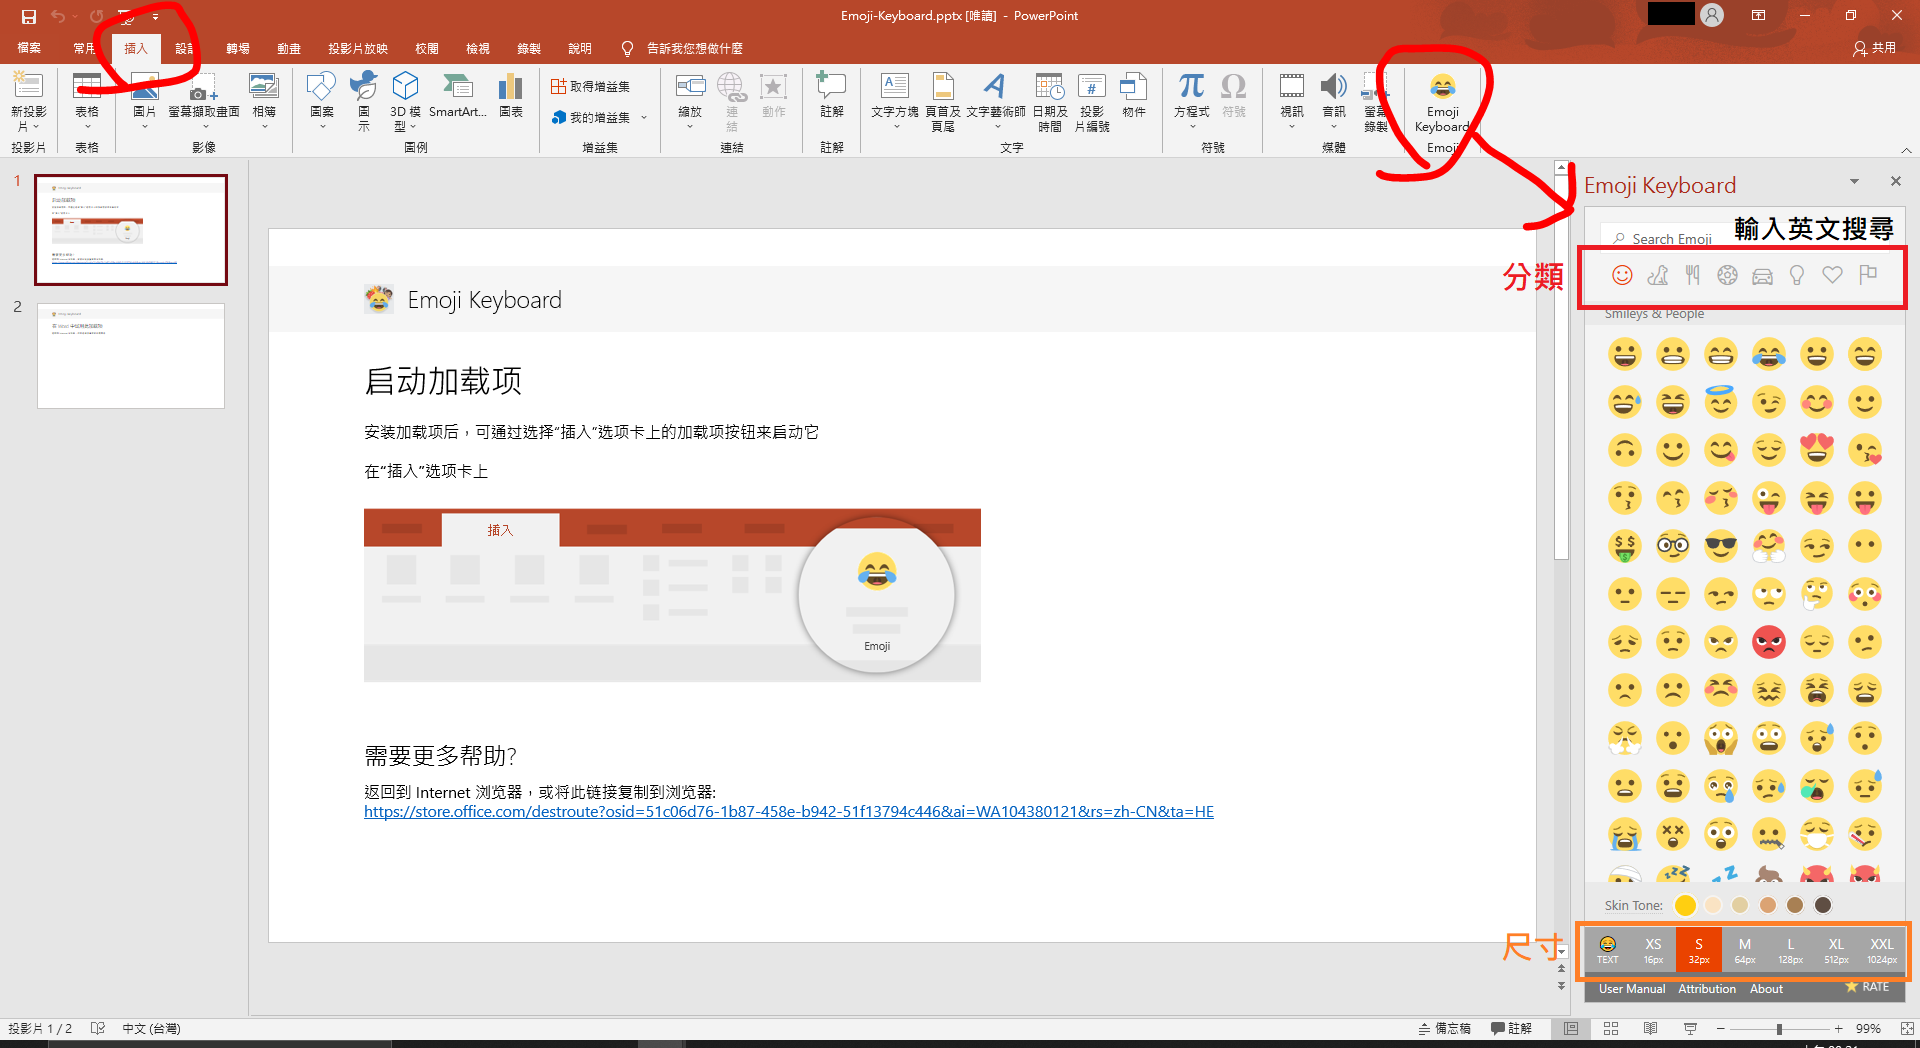The width and height of the screenshot is (1920, 1048).
Task: Insert an 物件 object
Action: [x=1134, y=98]
